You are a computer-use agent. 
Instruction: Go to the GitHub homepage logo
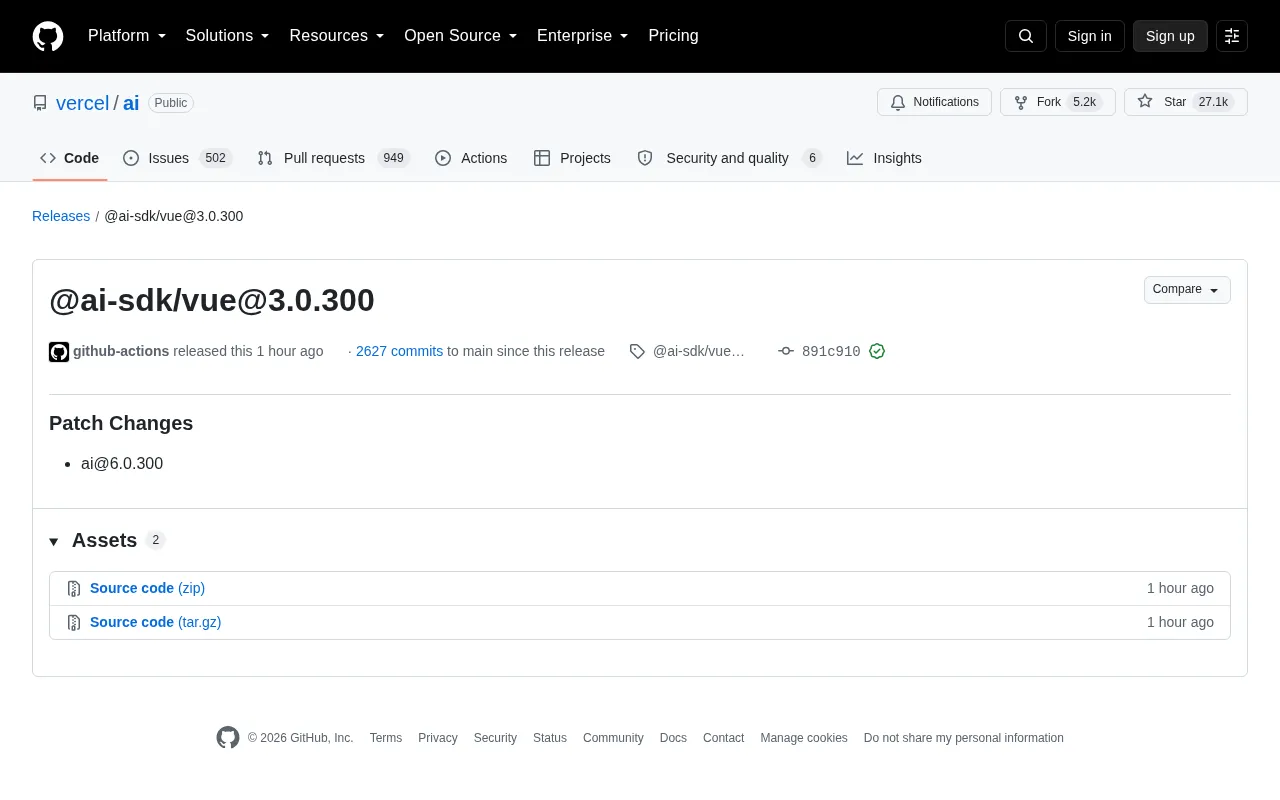point(48,36)
